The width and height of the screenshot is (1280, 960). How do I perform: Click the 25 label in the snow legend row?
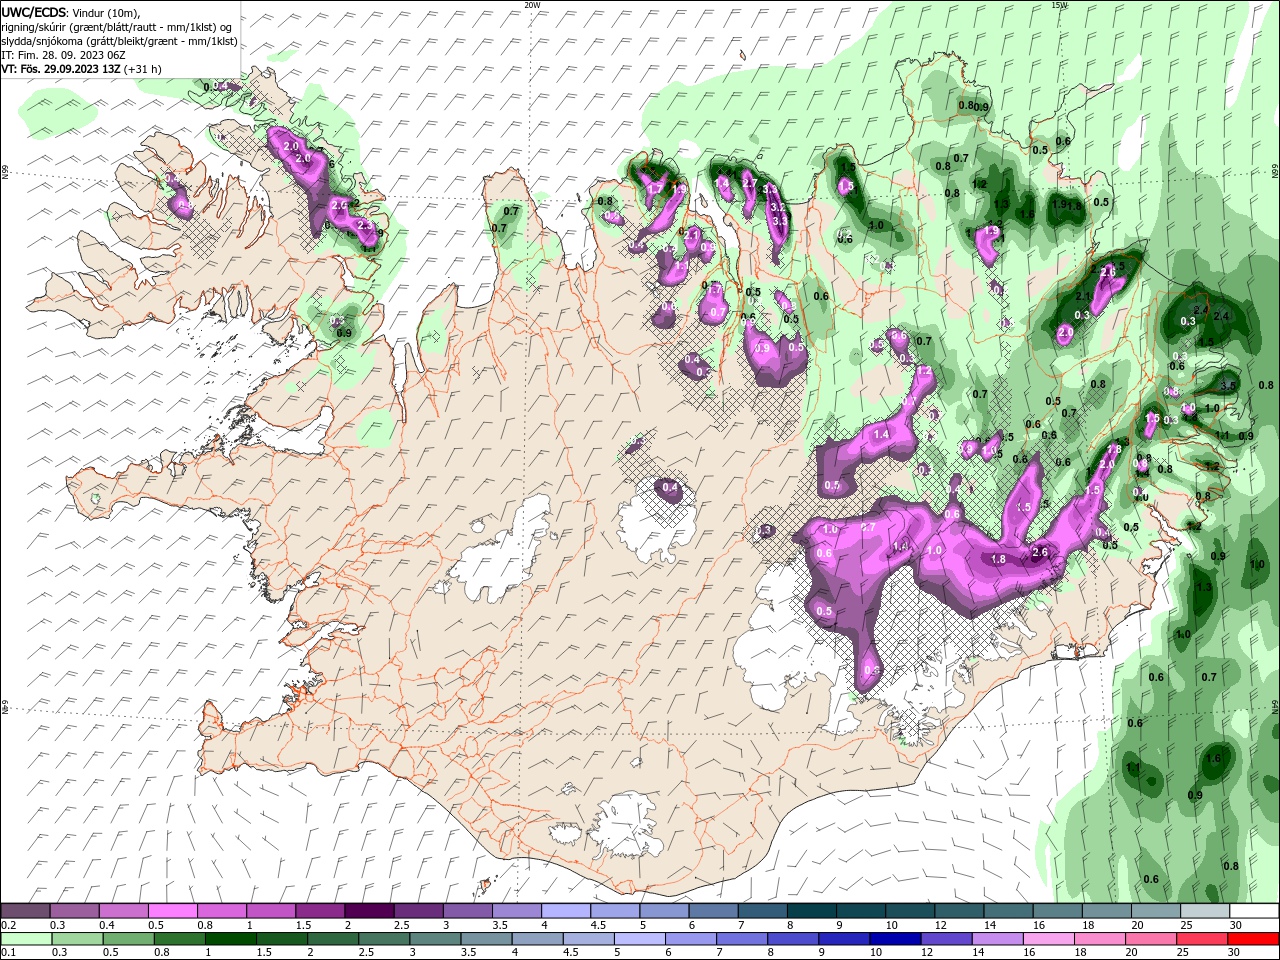[x=1187, y=925]
